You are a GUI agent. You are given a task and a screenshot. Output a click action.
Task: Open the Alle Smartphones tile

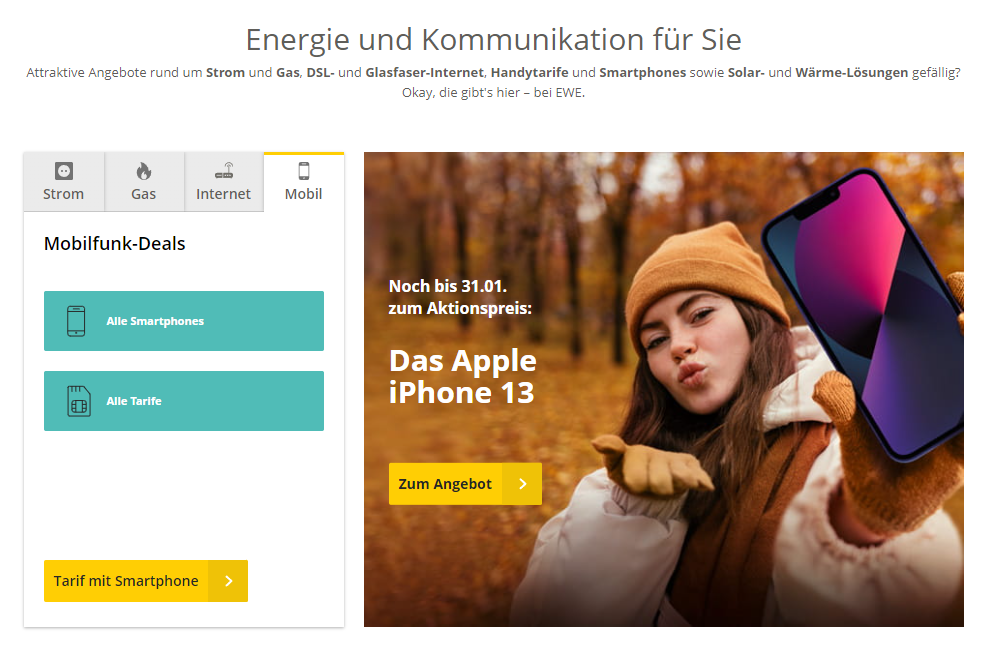tap(184, 320)
